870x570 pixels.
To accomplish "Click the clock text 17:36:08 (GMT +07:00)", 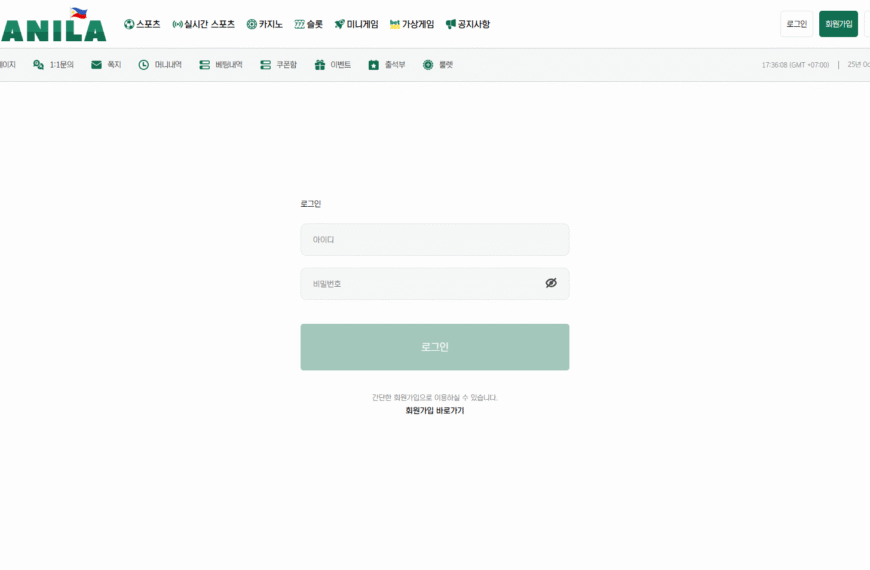I will pyautogui.click(x=795, y=65).
